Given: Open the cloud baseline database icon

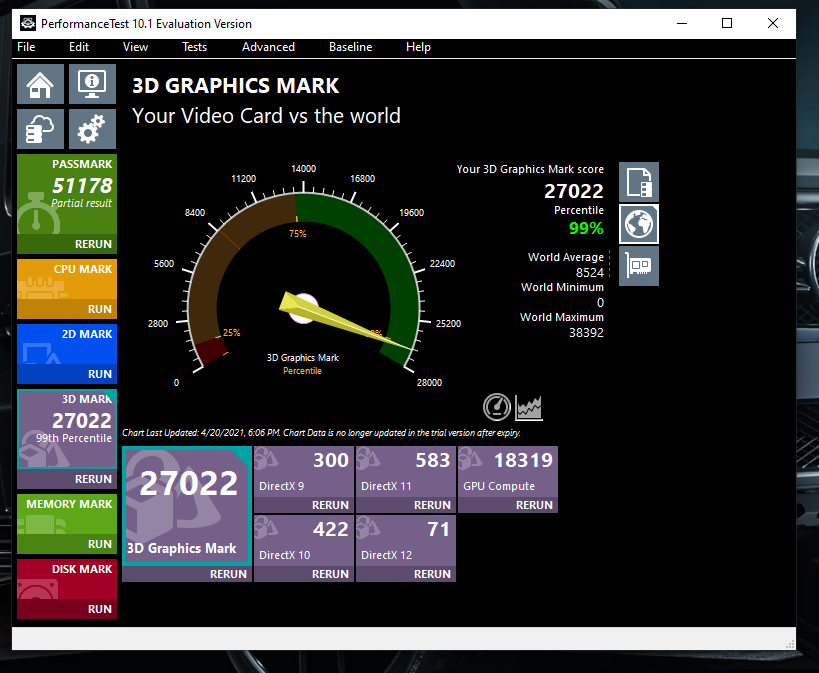Looking at the screenshot, I should coord(40,129).
